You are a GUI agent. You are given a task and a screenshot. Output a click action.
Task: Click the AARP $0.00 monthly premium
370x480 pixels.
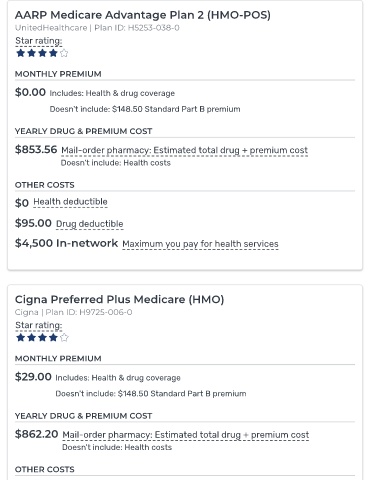30,92
